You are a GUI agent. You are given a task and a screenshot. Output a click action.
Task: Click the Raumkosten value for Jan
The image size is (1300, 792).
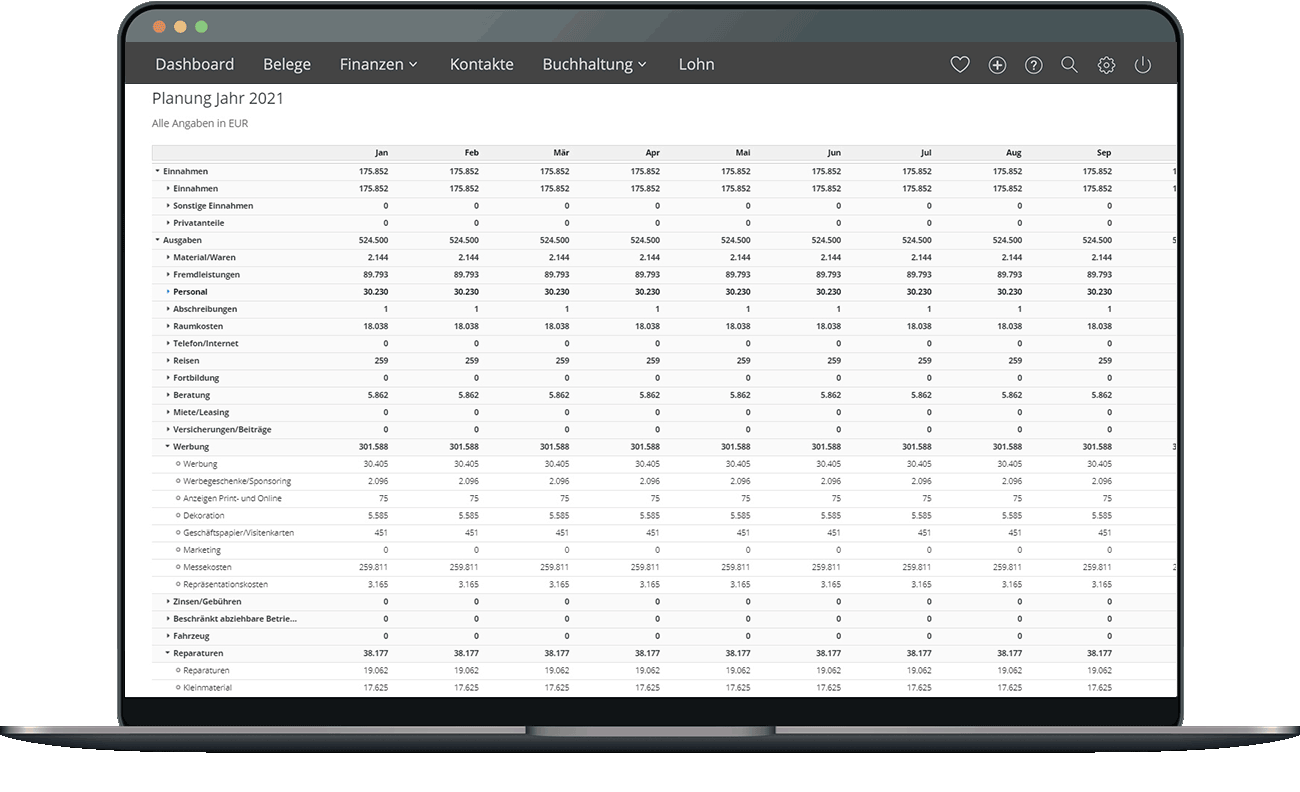[373, 326]
